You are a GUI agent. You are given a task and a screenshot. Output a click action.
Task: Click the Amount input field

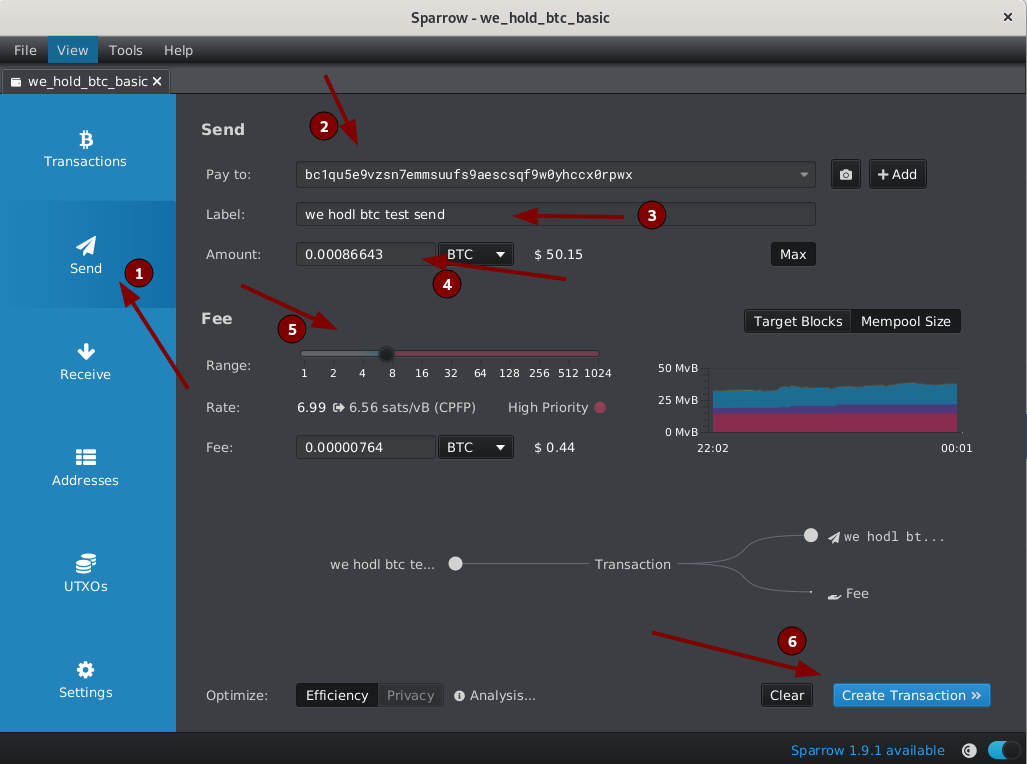(x=365, y=254)
